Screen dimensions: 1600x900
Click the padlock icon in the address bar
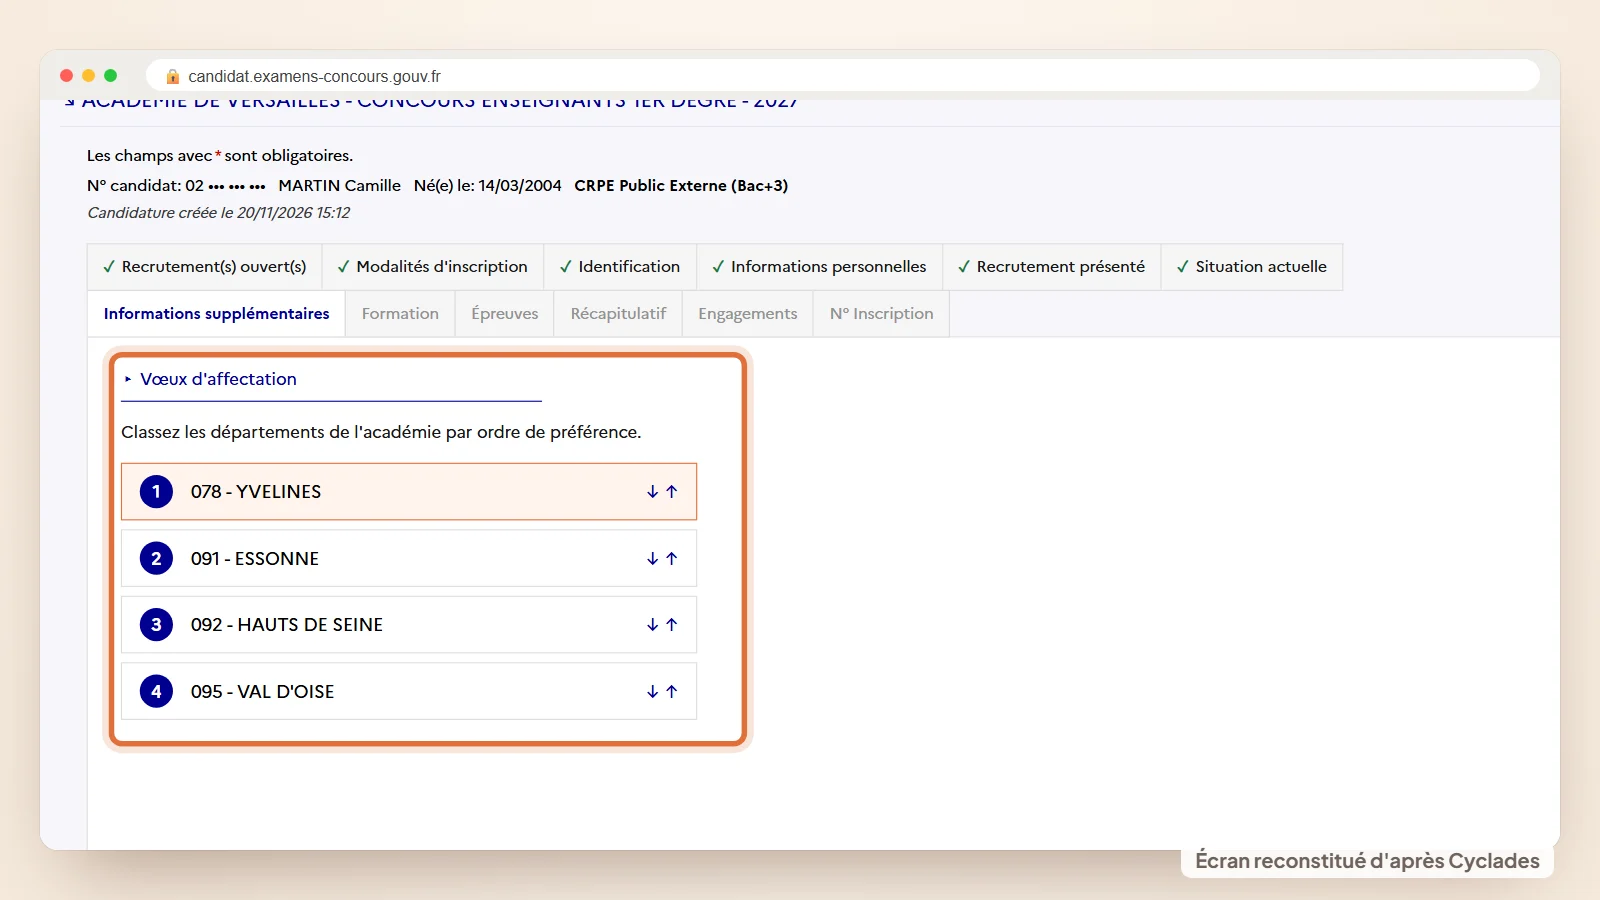tap(173, 76)
